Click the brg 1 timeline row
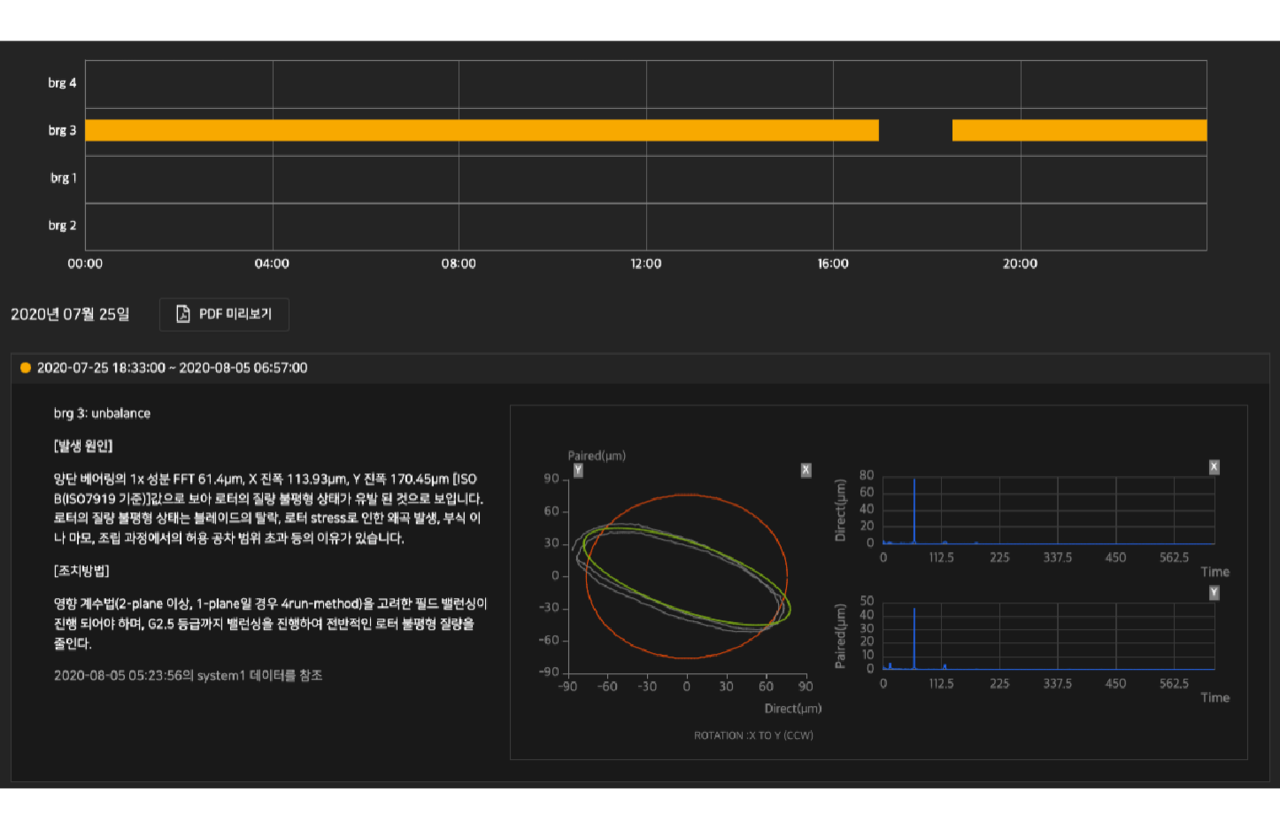This screenshot has width=1280, height=830. tap(646, 179)
